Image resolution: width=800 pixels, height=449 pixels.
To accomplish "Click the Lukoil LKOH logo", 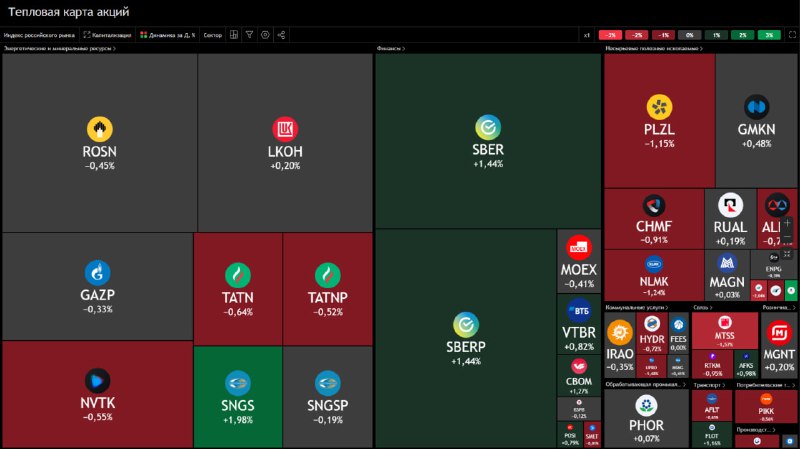I will pyautogui.click(x=285, y=129).
